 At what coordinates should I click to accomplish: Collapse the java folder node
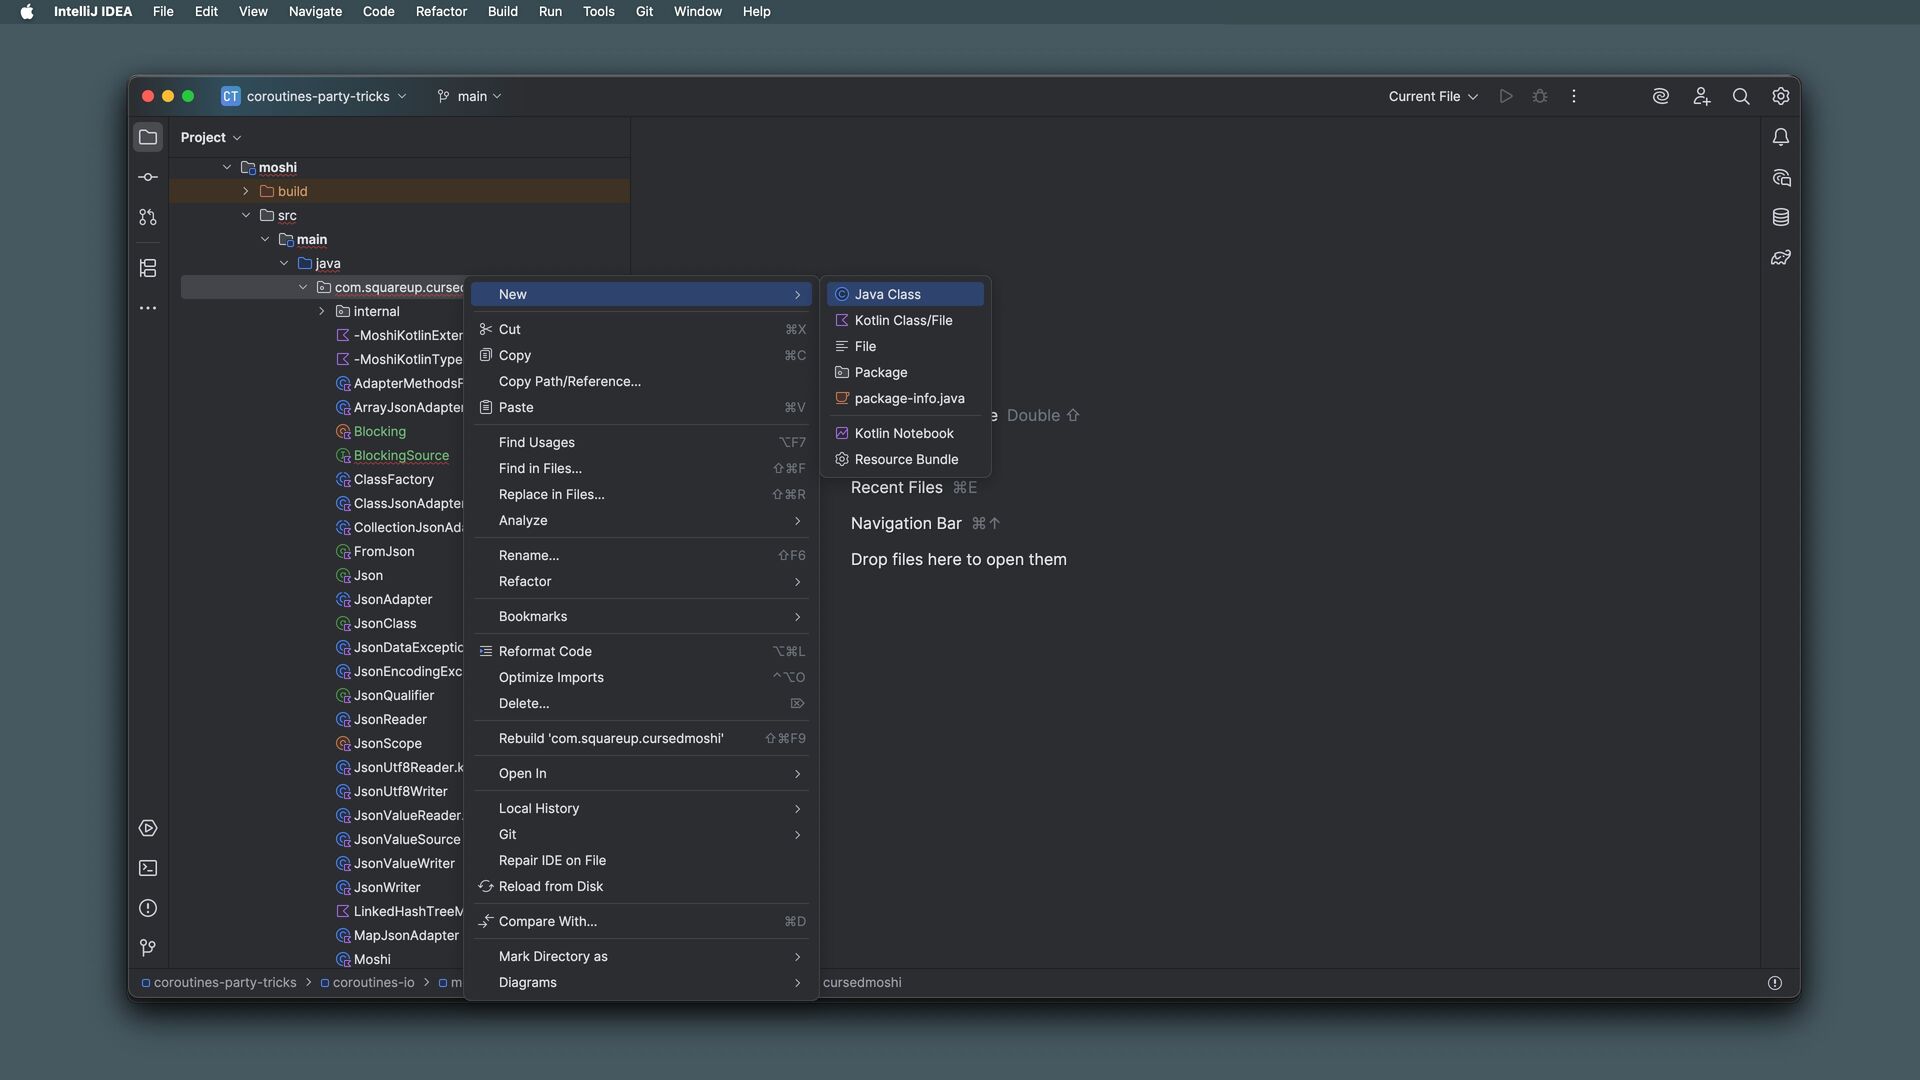284,264
